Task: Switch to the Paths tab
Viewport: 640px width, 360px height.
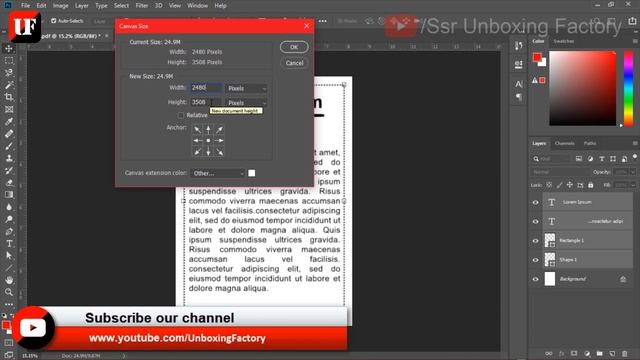Action: coord(590,143)
